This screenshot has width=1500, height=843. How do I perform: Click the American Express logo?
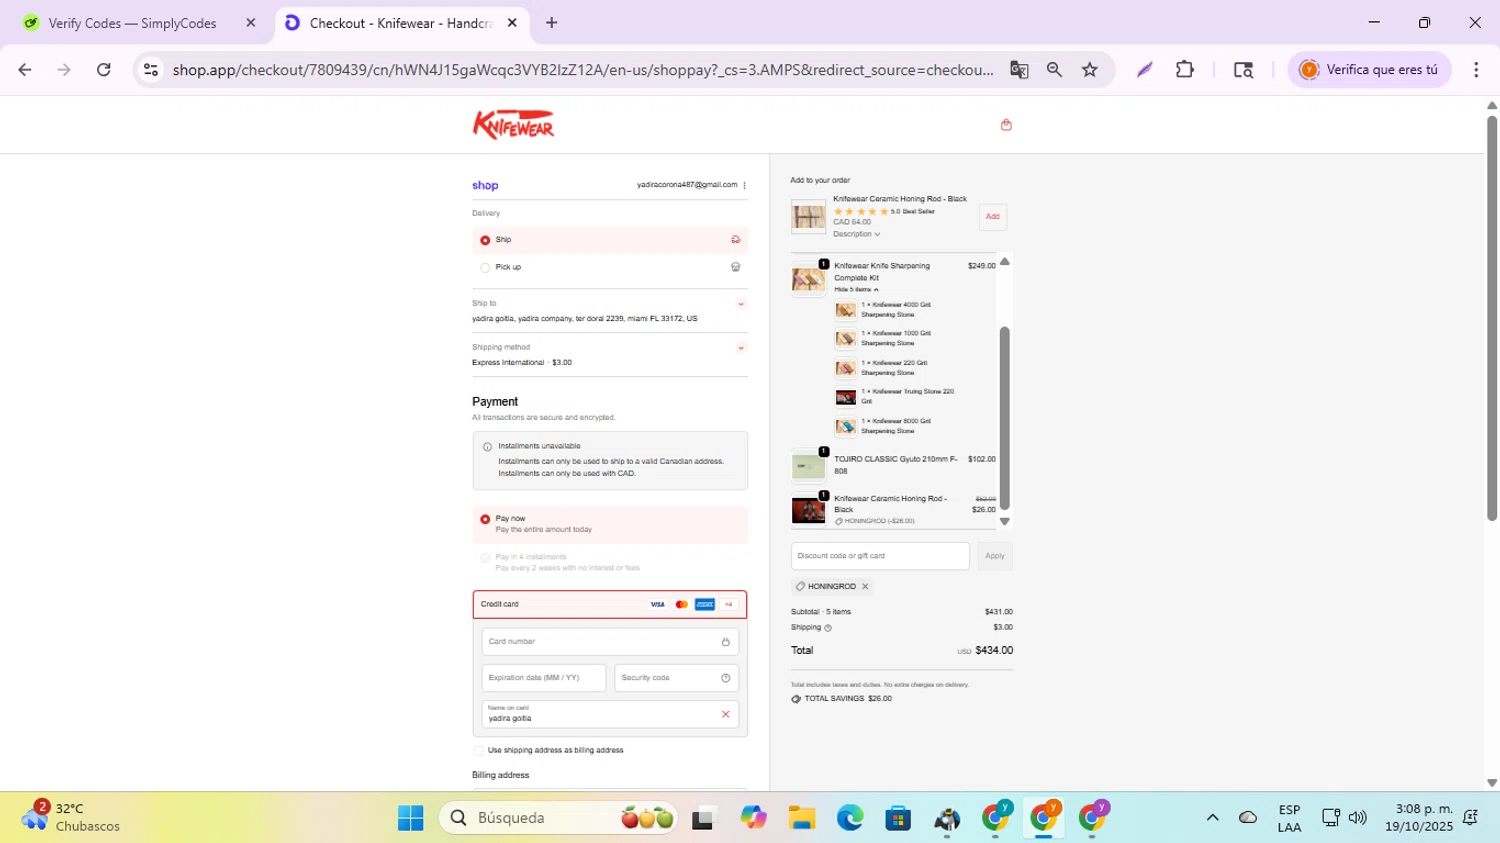[x=705, y=605]
